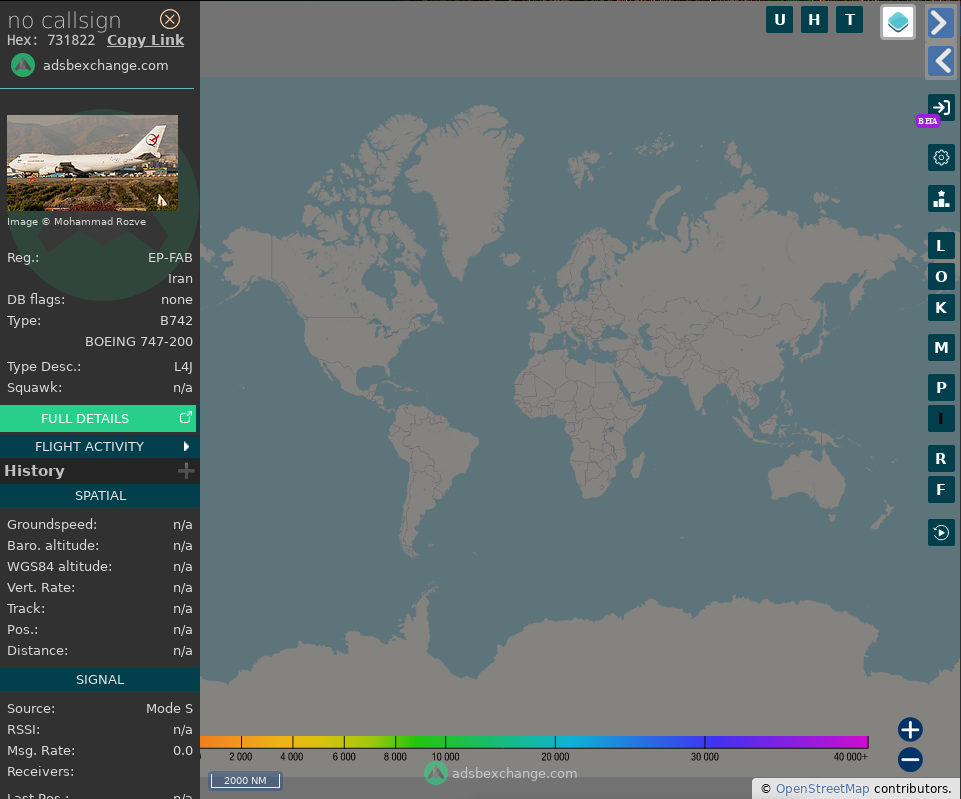Open the map layers selector
The image size is (961, 799).
coord(898,23)
